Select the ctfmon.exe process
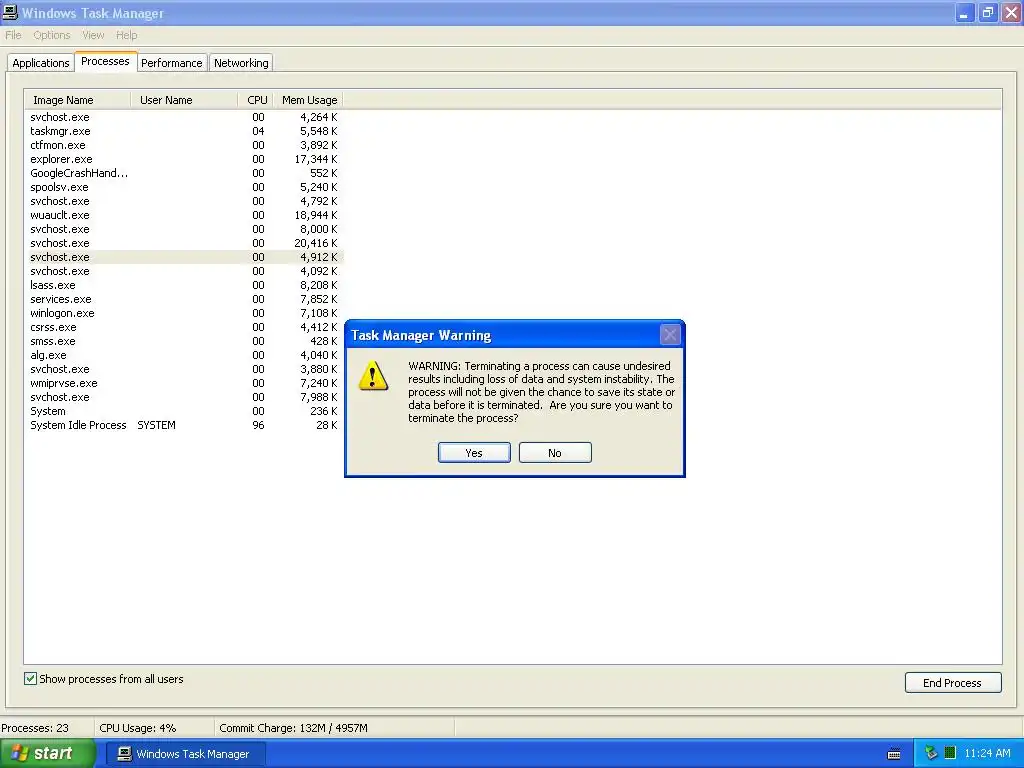 (x=184, y=145)
